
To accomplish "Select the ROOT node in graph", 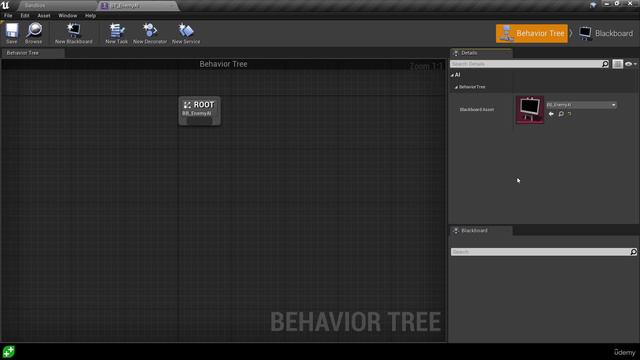I will click(x=200, y=111).
